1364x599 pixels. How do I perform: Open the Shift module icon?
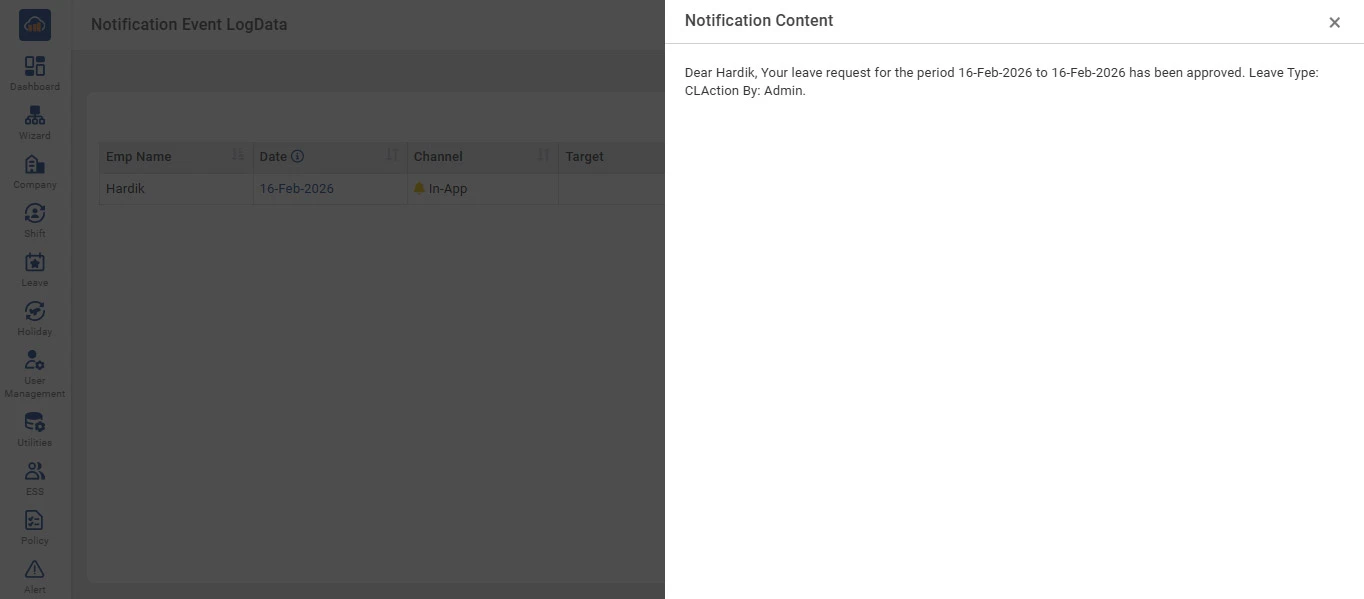tap(35, 214)
